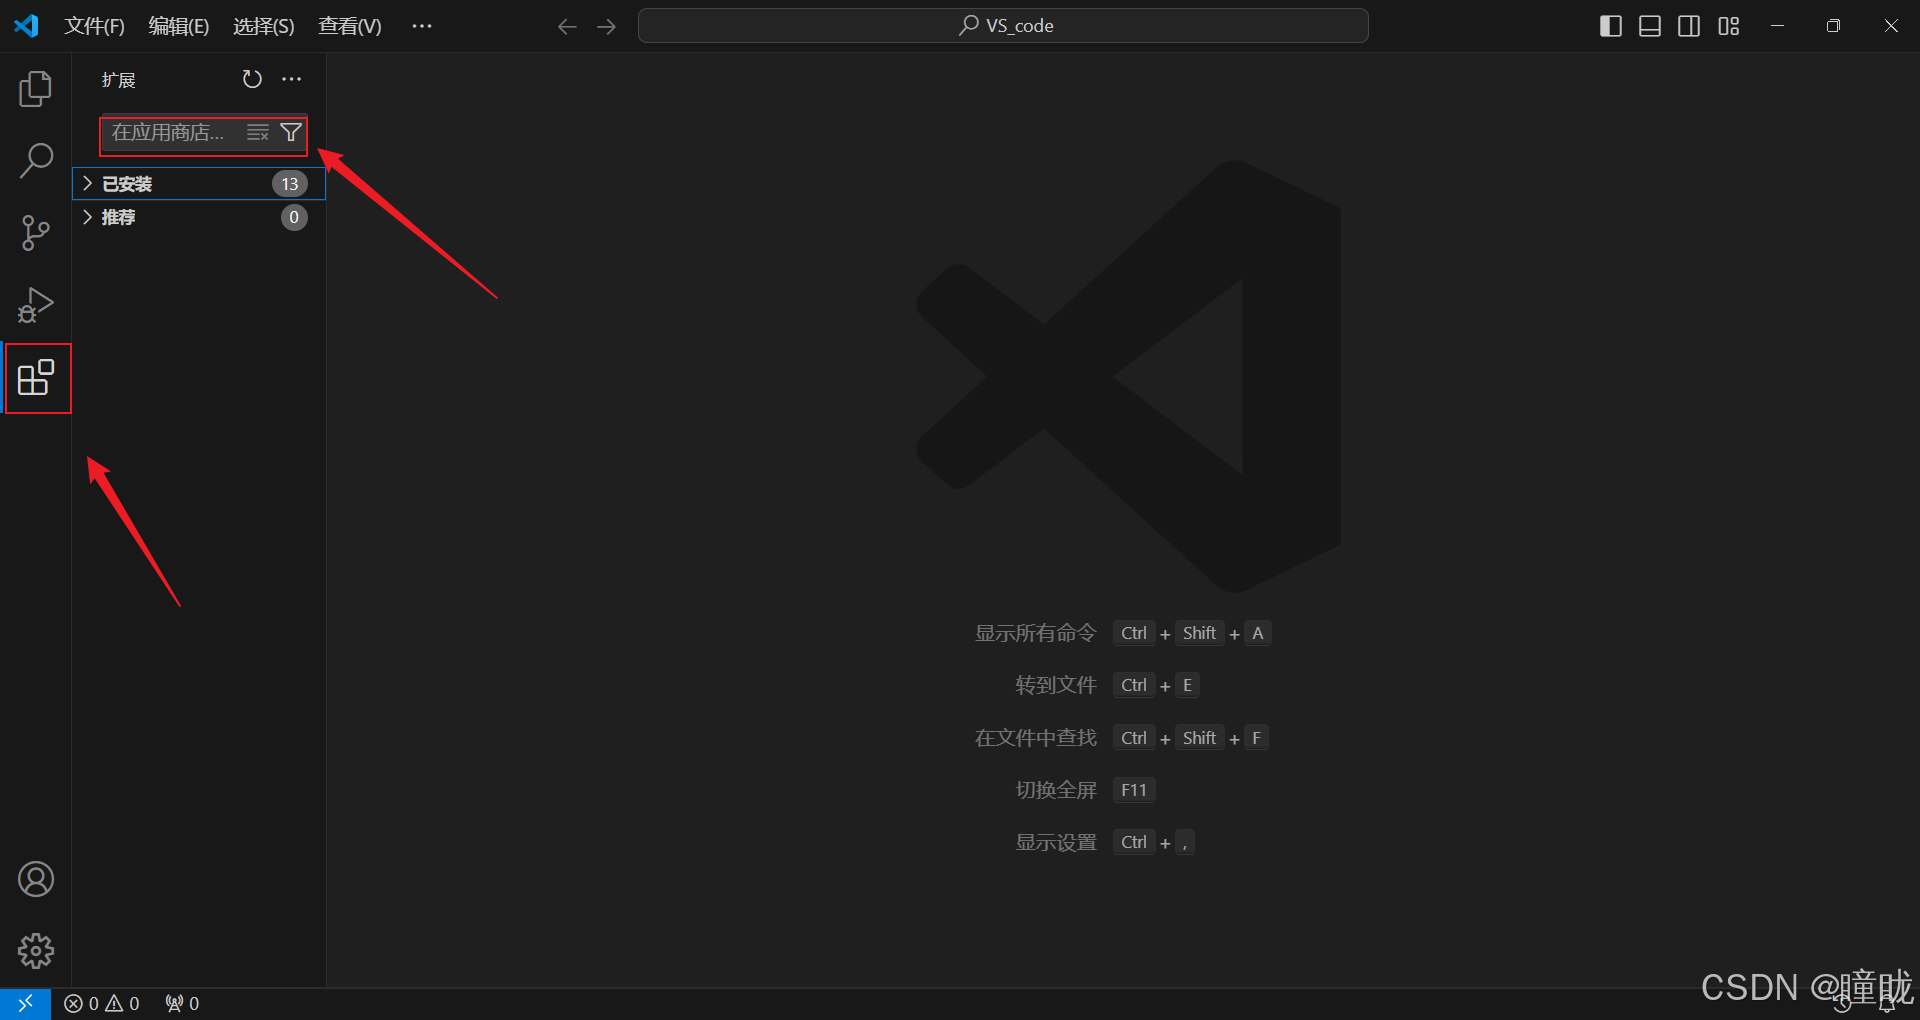Click the forwarded ports status item
The height and width of the screenshot is (1020, 1920).
pos(182,1004)
